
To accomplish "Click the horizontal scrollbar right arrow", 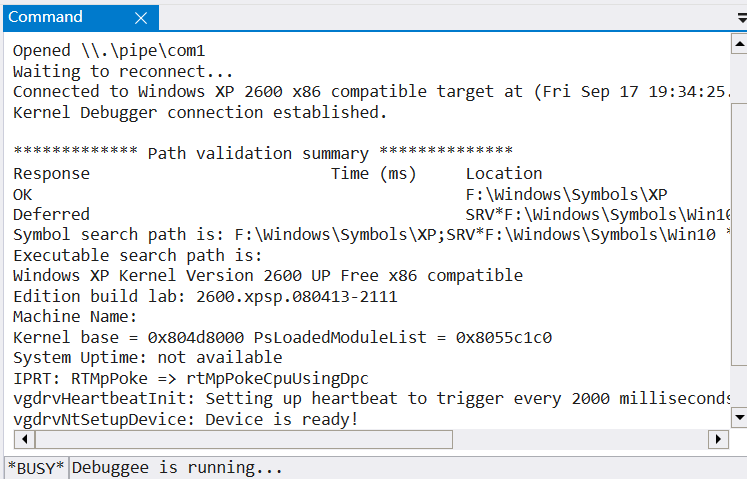I will pyautogui.click(x=718, y=438).
